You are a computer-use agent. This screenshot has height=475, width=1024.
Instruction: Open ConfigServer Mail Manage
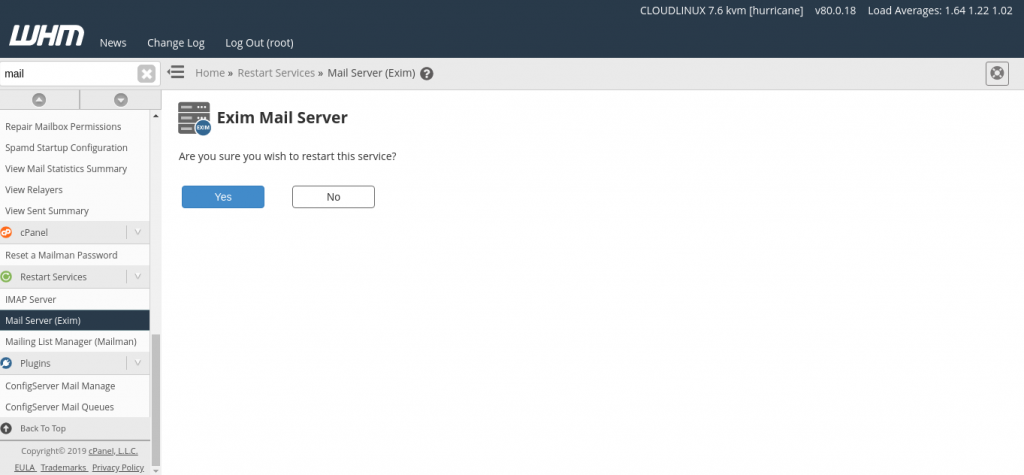(x=60, y=386)
